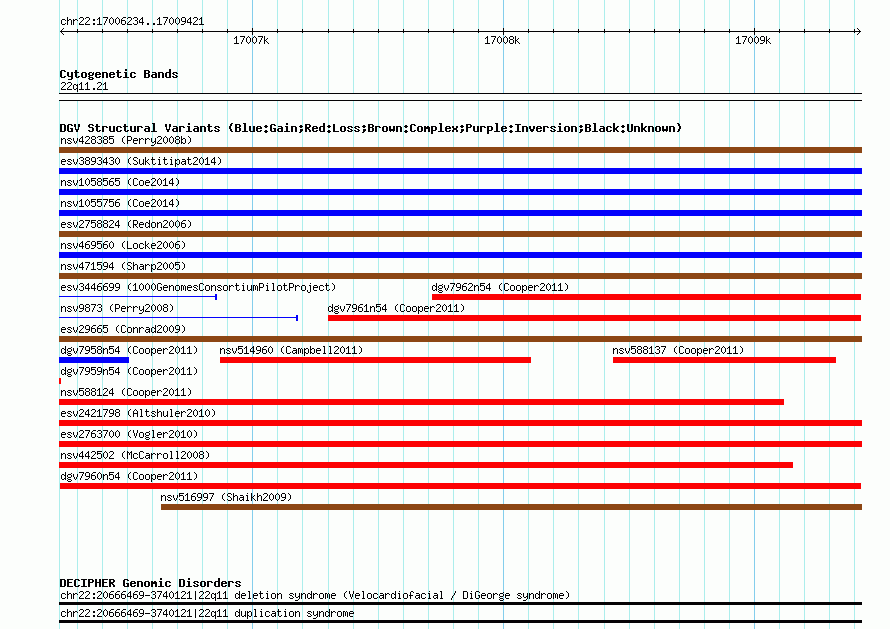This screenshot has width=890, height=629.
Task: Click the red nsv588137 loss bar
Action: click(724, 360)
